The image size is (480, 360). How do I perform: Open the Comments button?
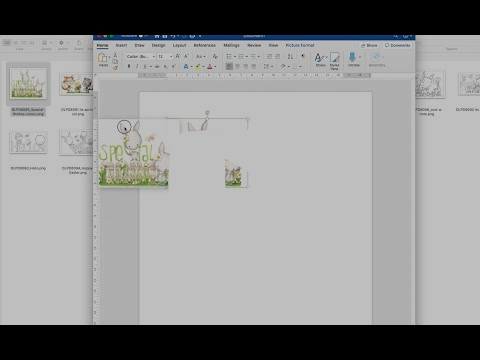pyautogui.click(x=397, y=45)
